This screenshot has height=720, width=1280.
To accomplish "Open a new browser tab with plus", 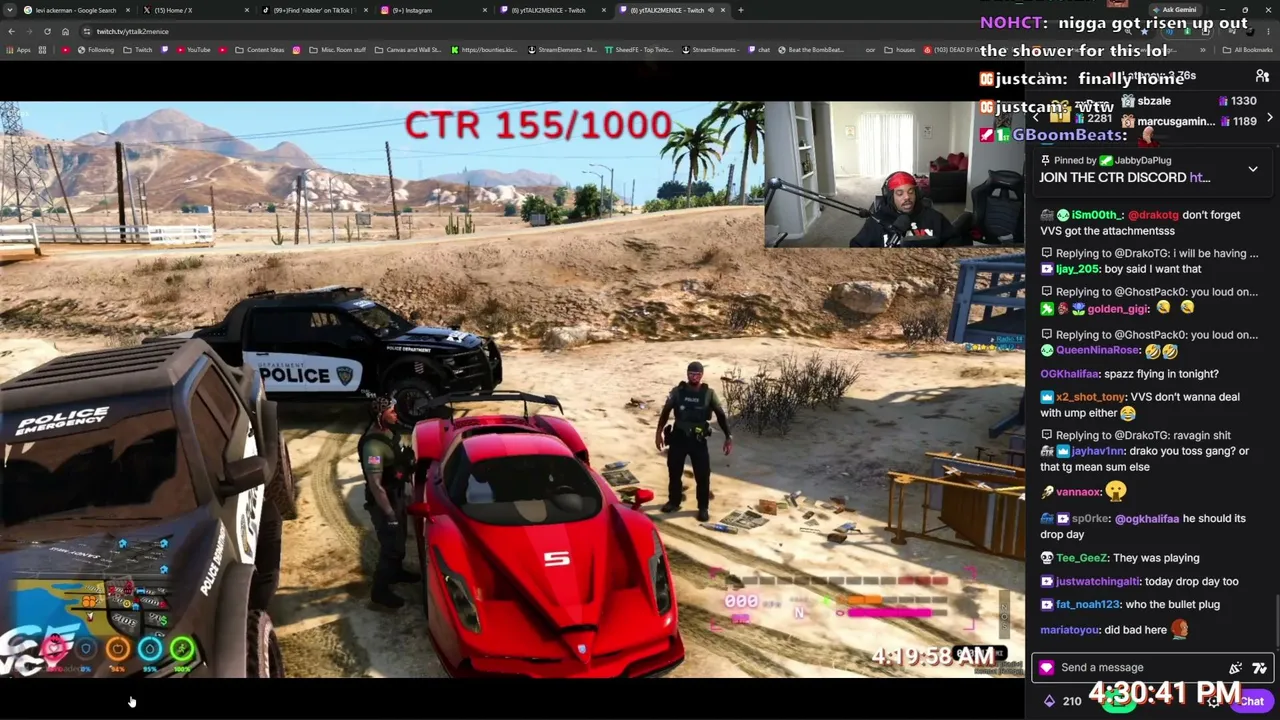I will [x=741, y=10].
